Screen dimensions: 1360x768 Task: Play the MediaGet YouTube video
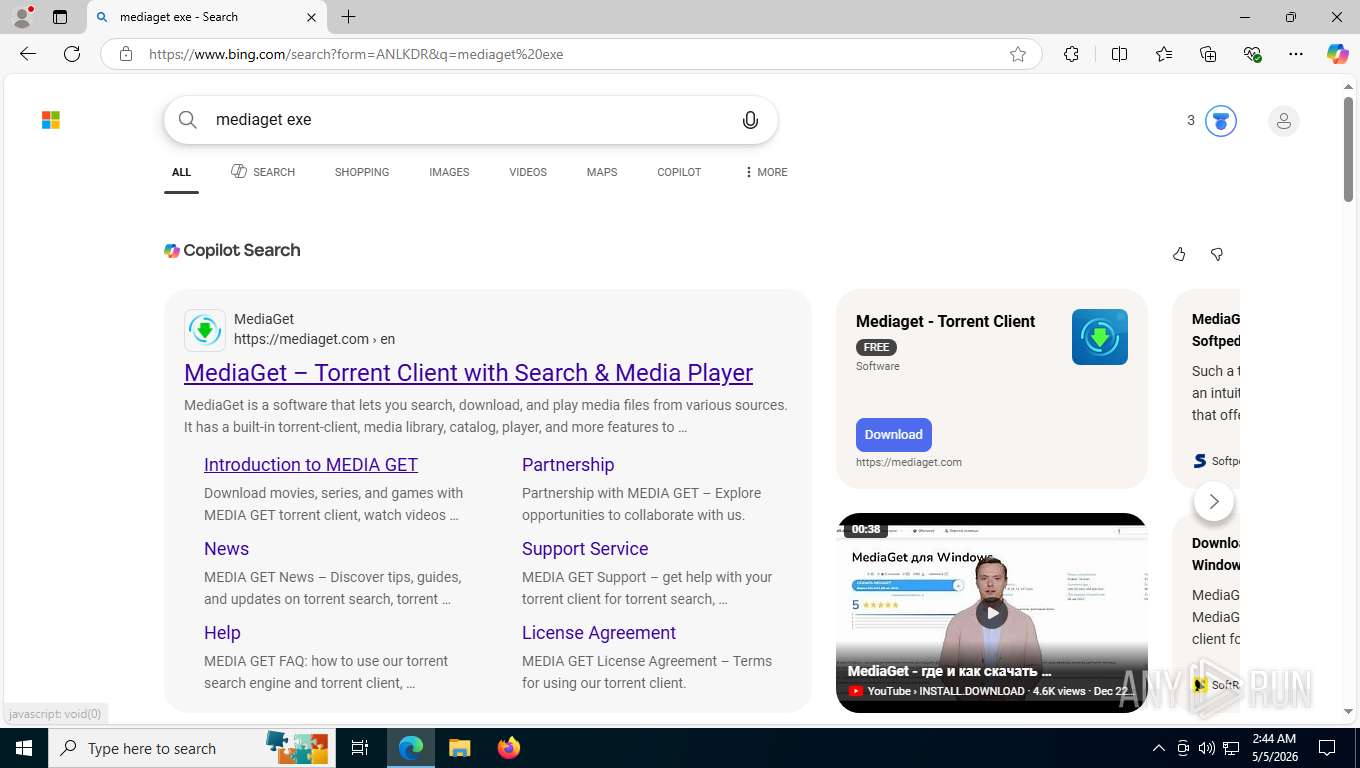(992, 613)
